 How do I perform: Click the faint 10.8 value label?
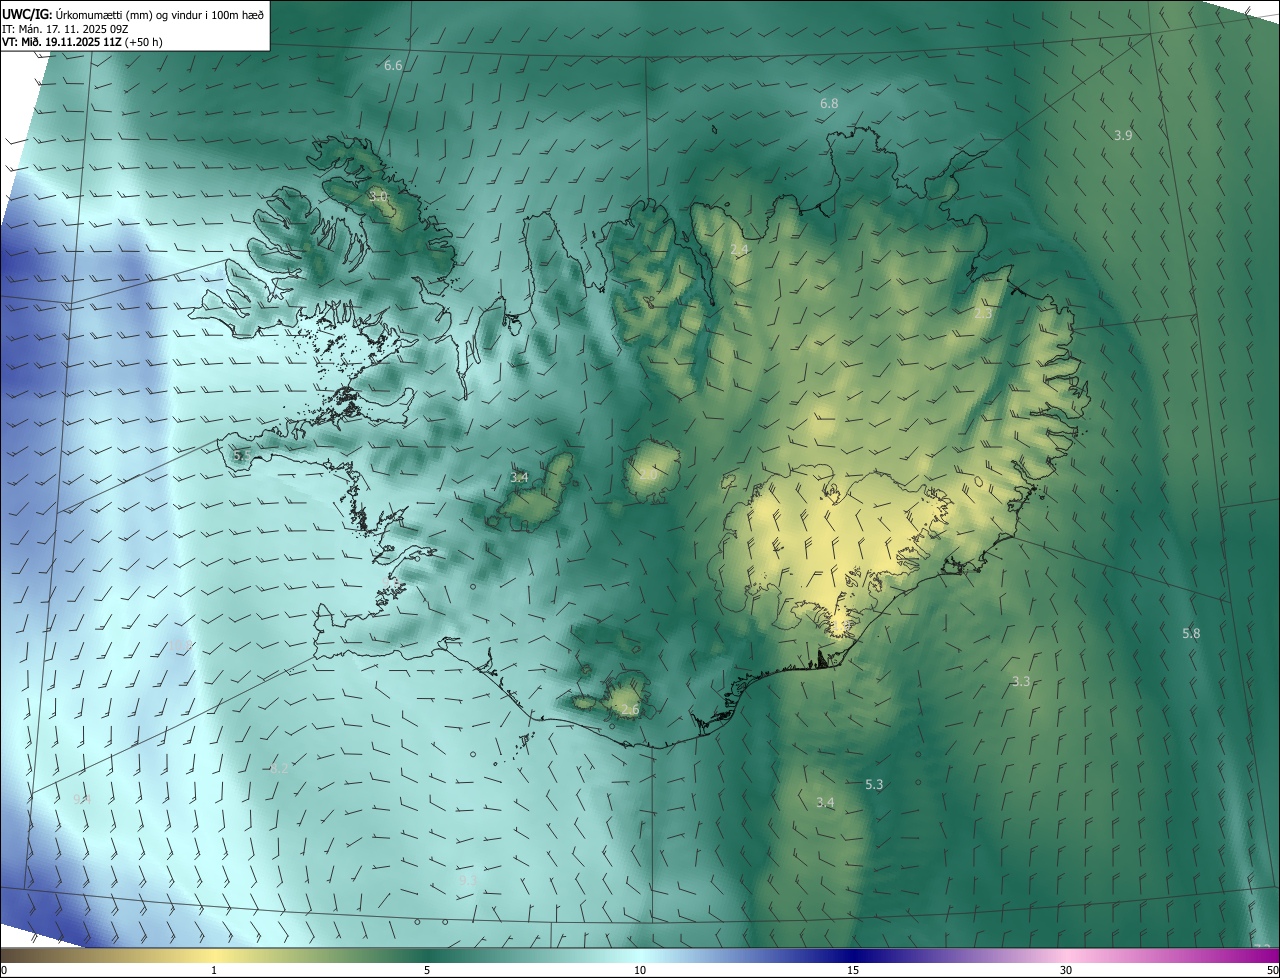[x=180, y=646]
